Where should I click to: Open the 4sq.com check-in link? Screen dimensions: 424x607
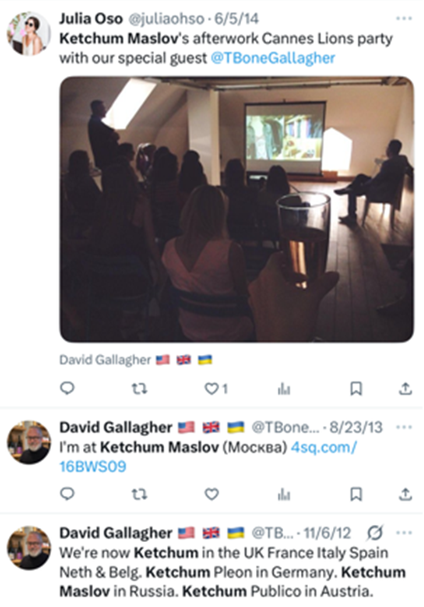click(208, 457)
